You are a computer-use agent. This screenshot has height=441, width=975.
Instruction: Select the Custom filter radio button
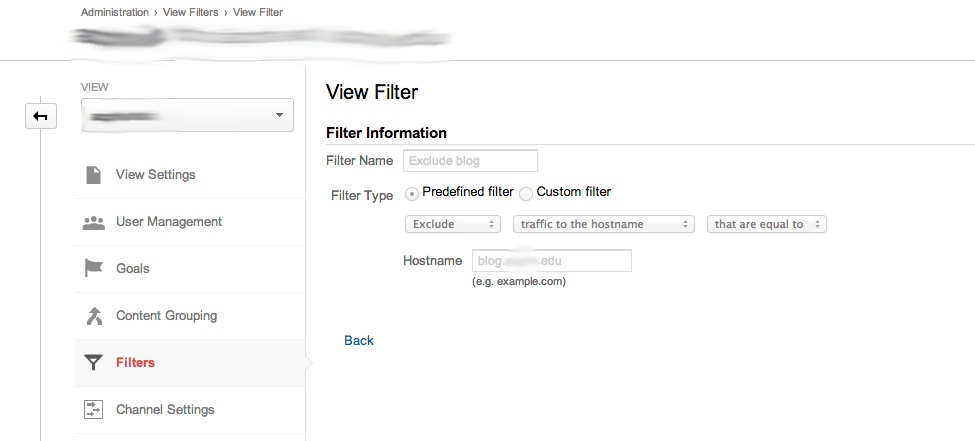click(526, 192)
